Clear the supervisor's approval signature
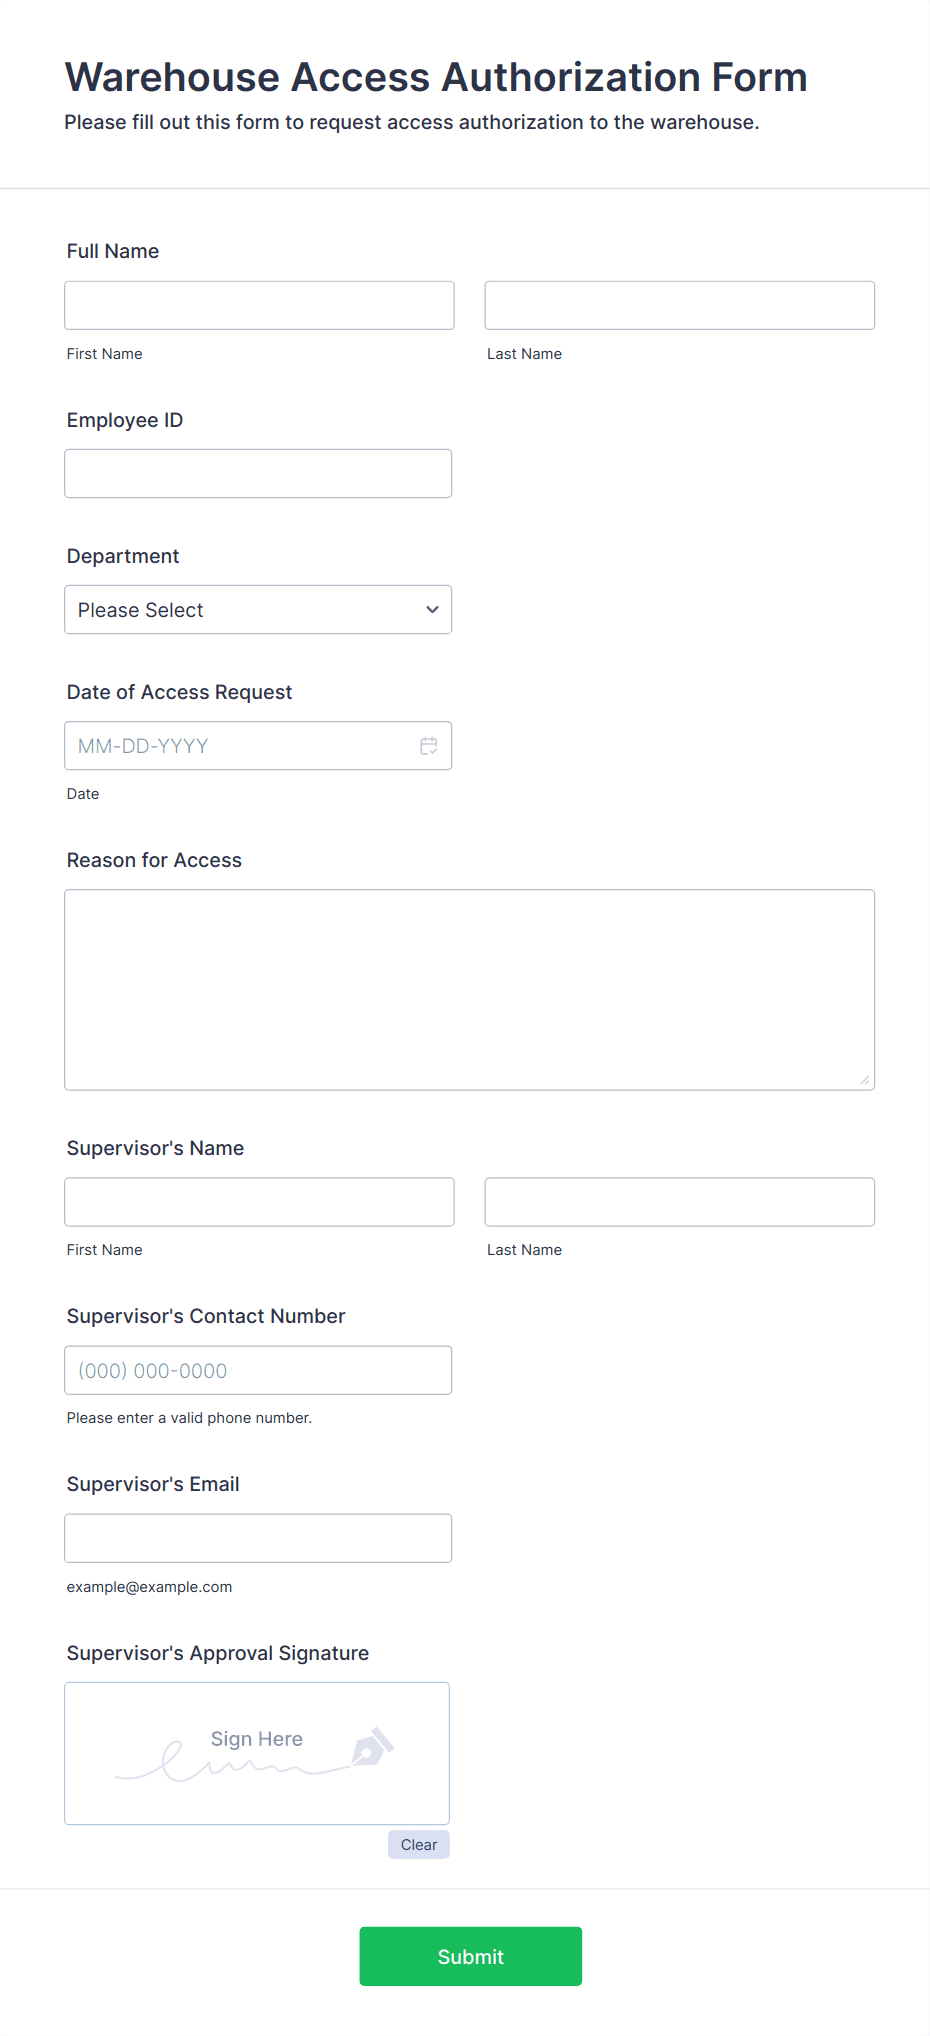Screen dimensions: 930x2036 point(418,1844)
